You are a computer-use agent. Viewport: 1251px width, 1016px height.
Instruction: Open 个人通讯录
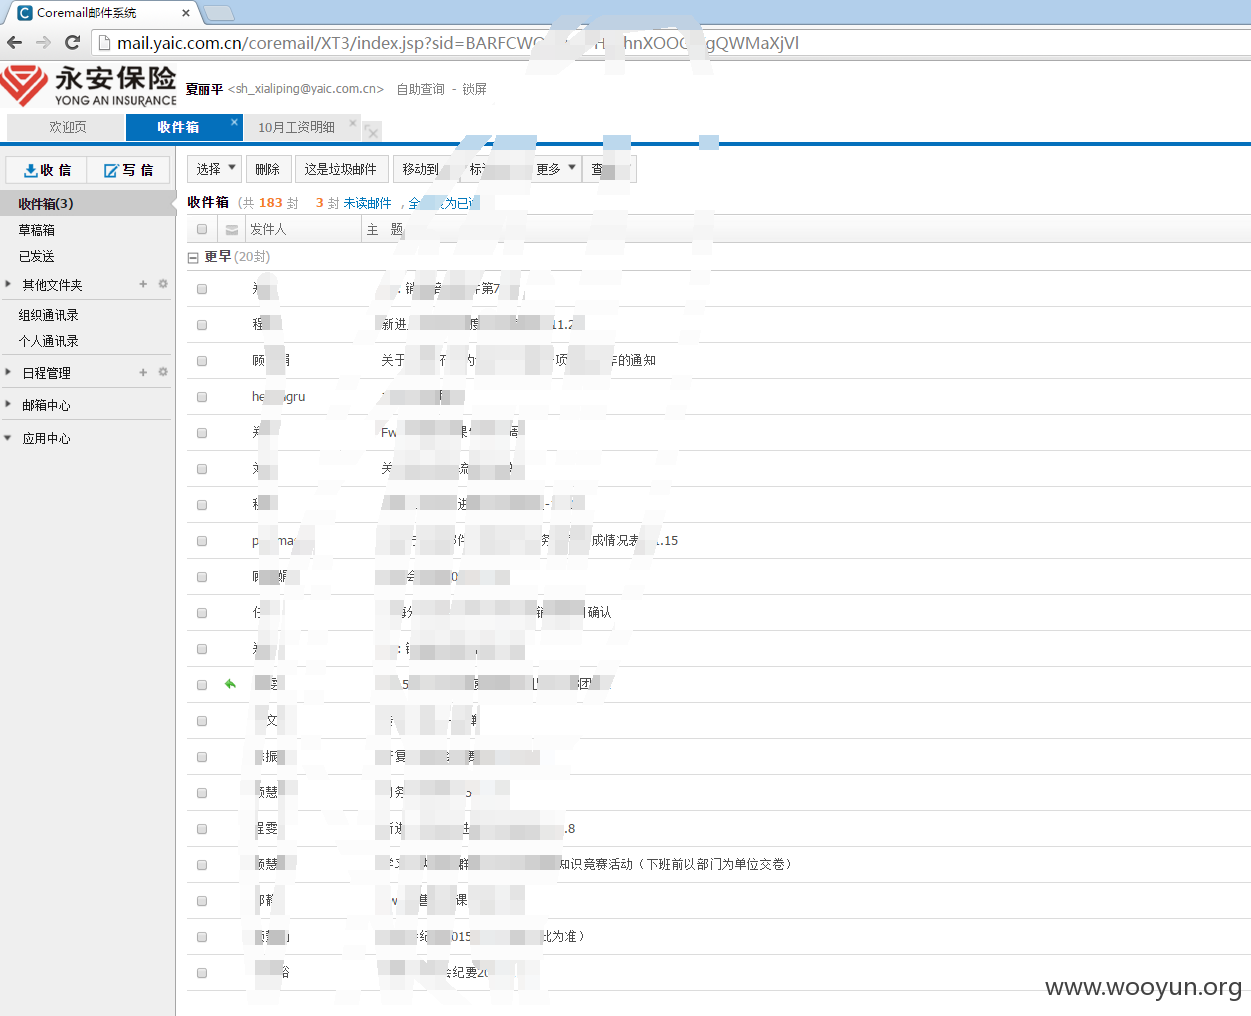[x=48, y=341]
